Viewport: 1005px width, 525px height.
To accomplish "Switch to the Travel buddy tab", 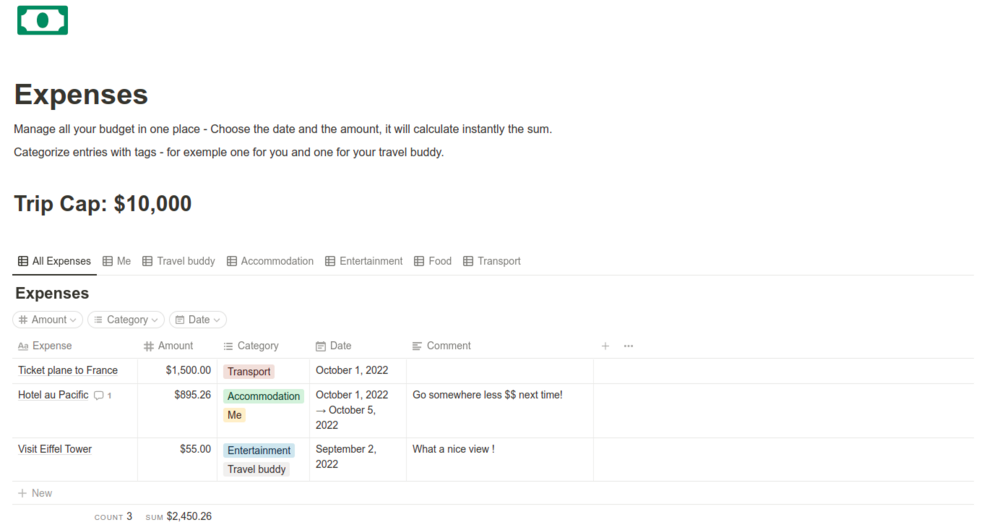I will tap(178, 261).
